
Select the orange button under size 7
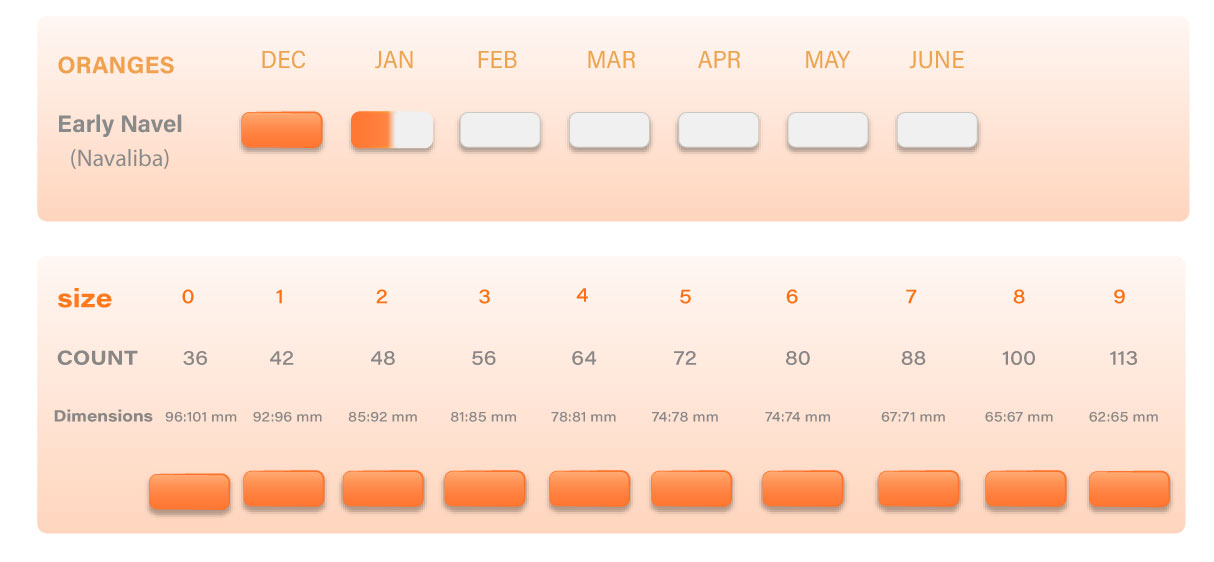click(x=918, y=489)
